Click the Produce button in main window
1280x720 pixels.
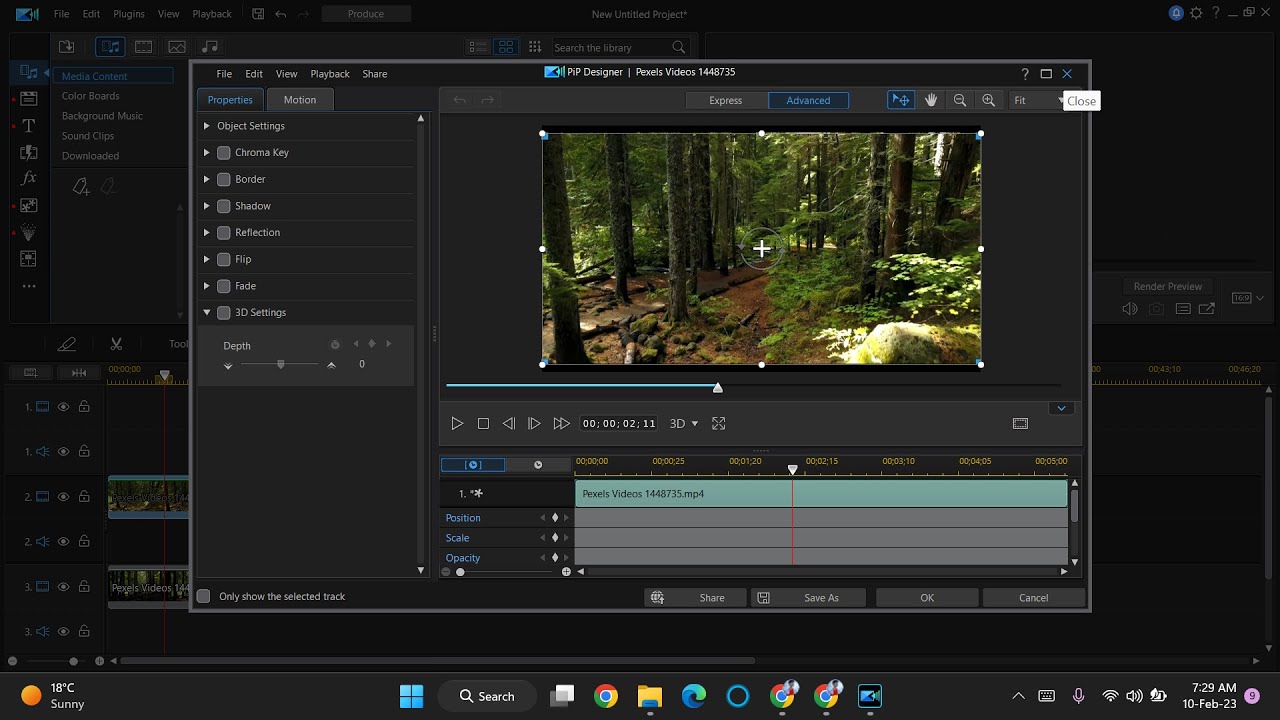tap(366, 14)
